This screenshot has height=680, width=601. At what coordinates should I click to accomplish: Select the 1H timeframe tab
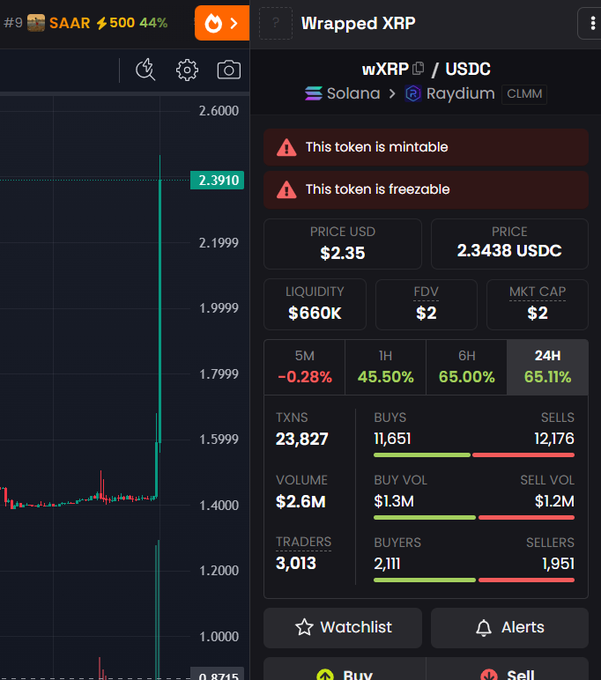coord(385,367)
